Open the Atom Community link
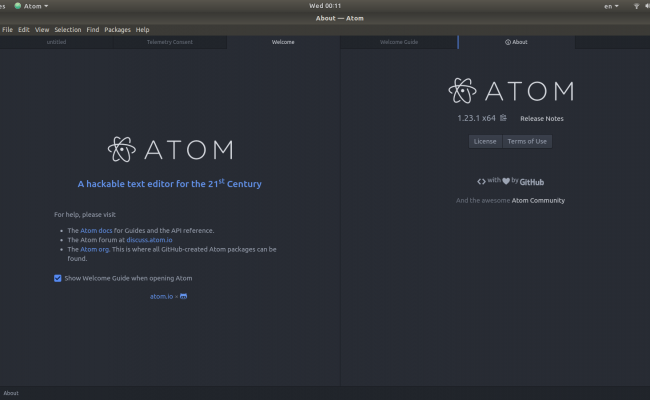650x400 pixels. 538,201
